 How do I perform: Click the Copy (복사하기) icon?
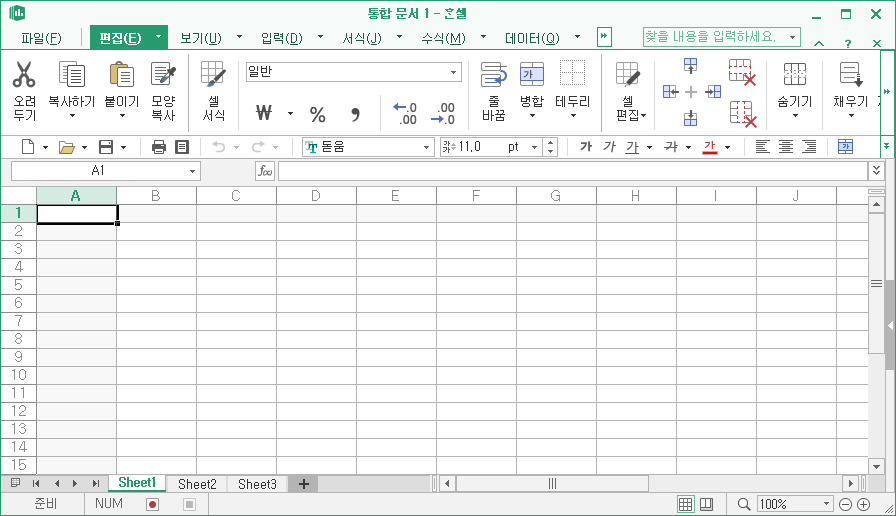click(72, 75)
